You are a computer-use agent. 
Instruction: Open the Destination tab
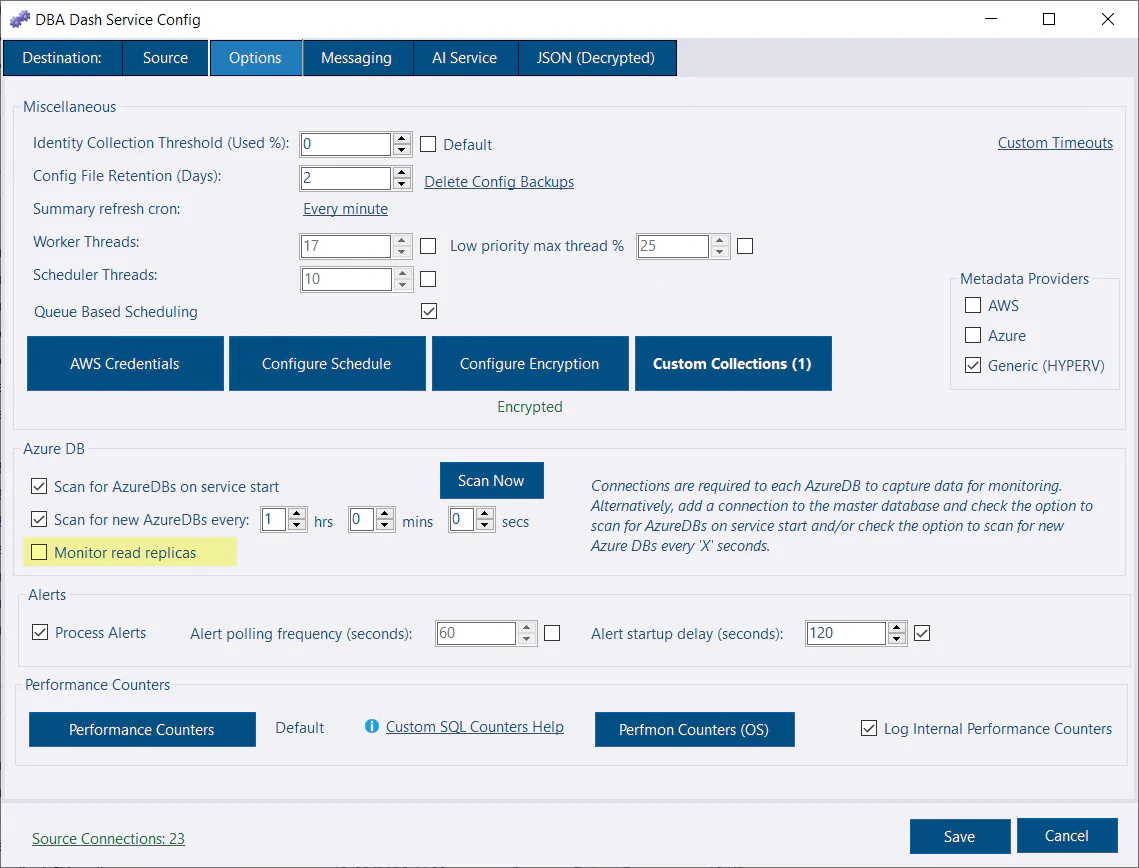coord(62,58)
